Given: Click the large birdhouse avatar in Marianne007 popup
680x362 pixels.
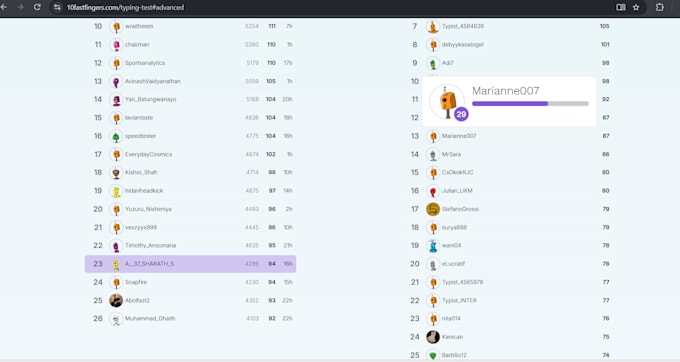Looking at the screenshot, I should pyautogui.click(x=447, y=102).
